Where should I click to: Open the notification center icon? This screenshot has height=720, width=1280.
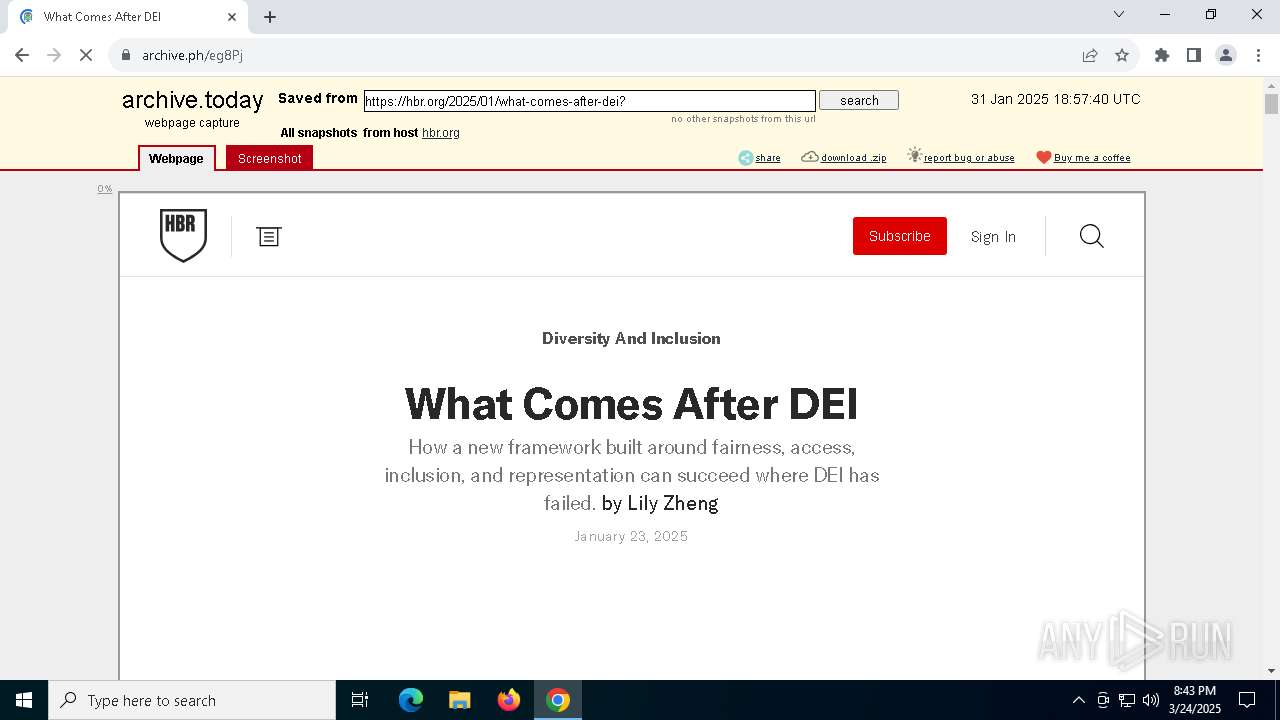(x=1247, y=700)
